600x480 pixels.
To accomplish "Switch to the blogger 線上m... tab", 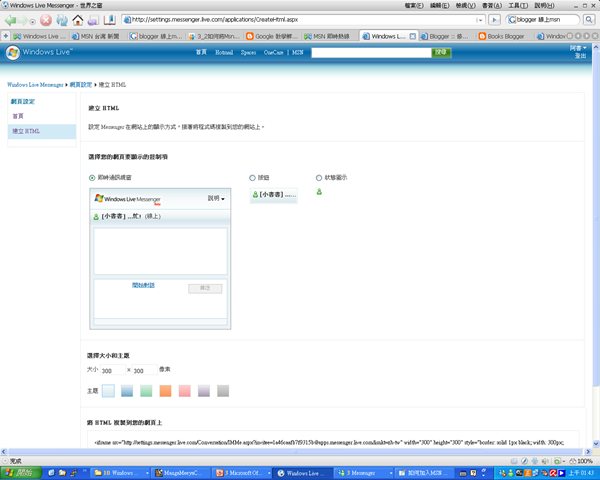I will (x=157, y=36).
